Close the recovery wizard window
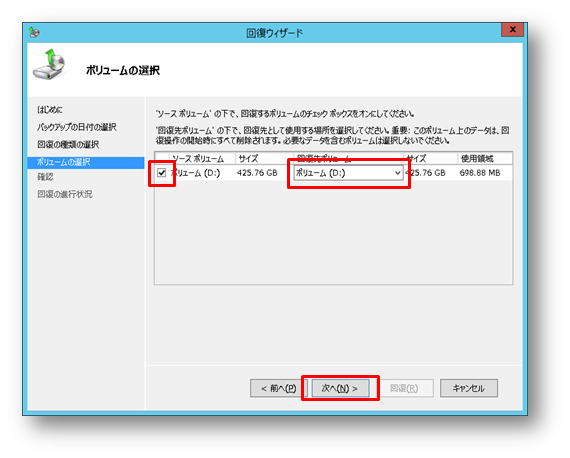This screenshot has height=458, width=570. coord(512,29)
